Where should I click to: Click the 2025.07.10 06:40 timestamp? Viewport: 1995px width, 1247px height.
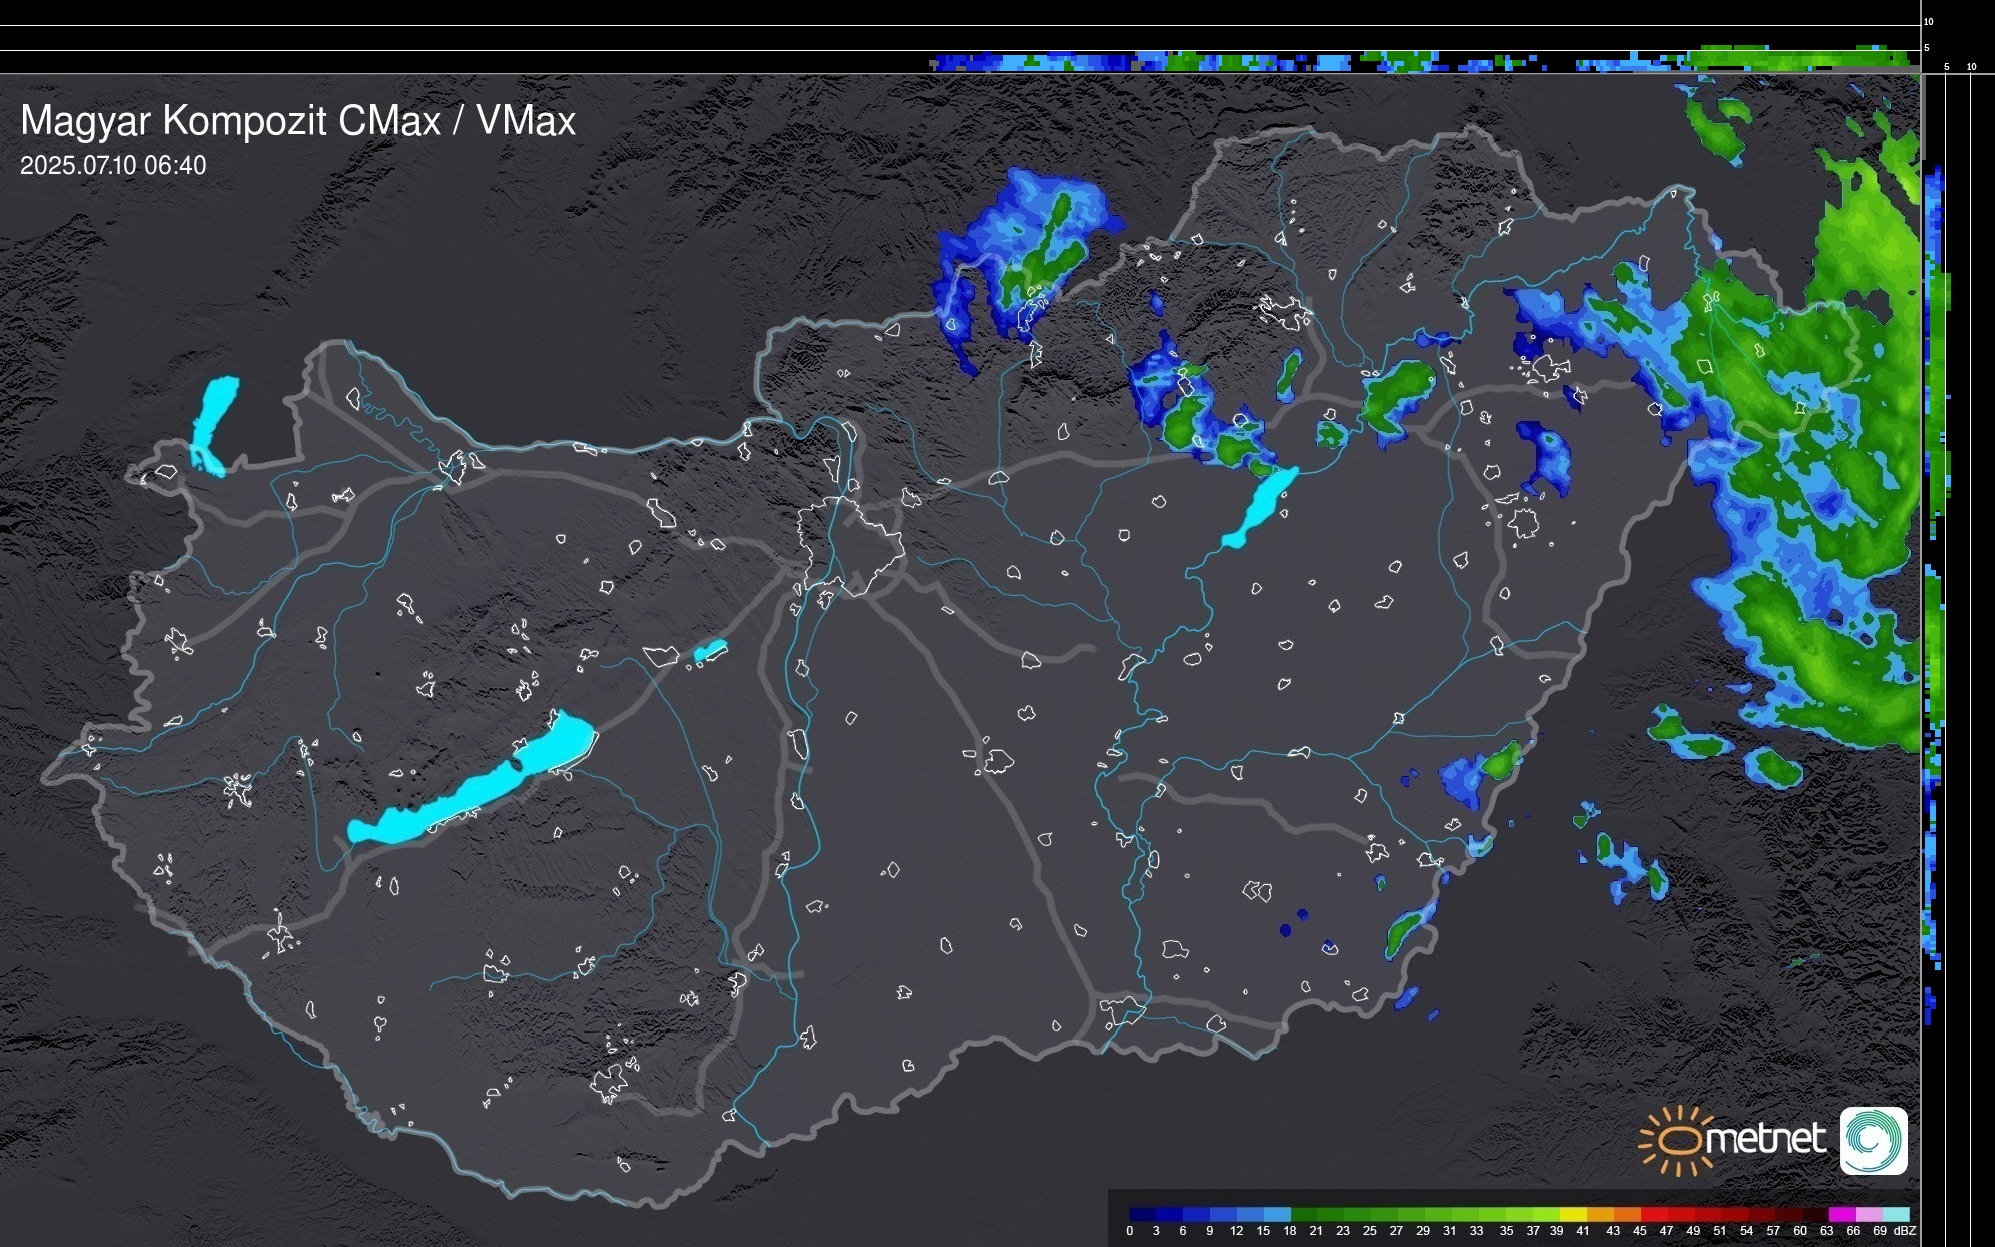(113, 165)
